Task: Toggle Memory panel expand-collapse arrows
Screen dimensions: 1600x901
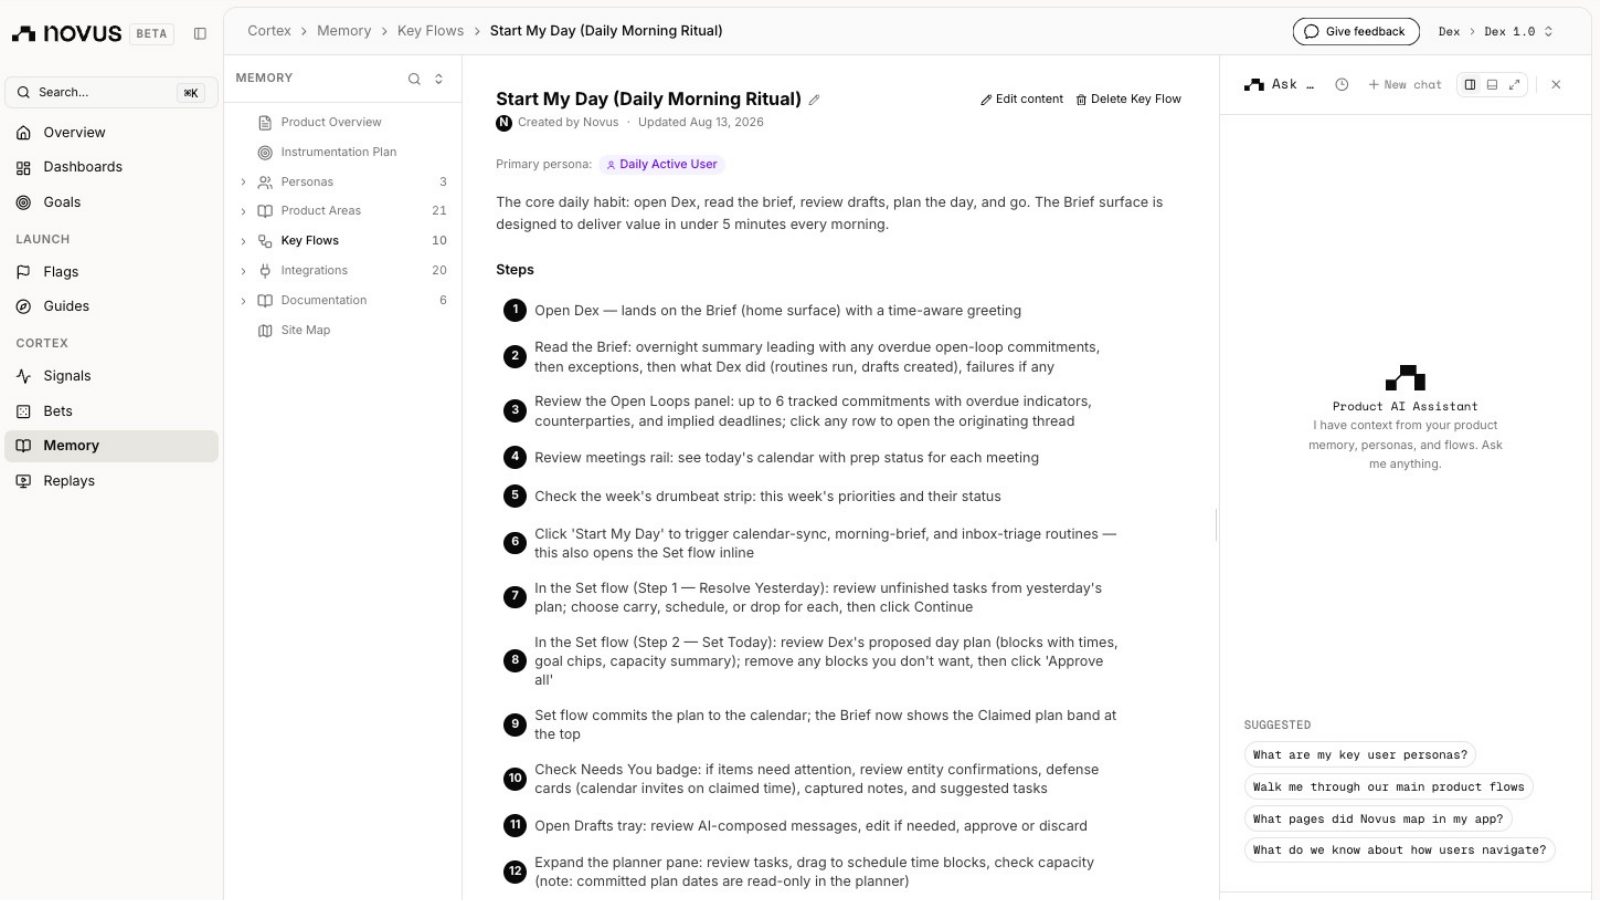Action: click(x=438, y=79)
